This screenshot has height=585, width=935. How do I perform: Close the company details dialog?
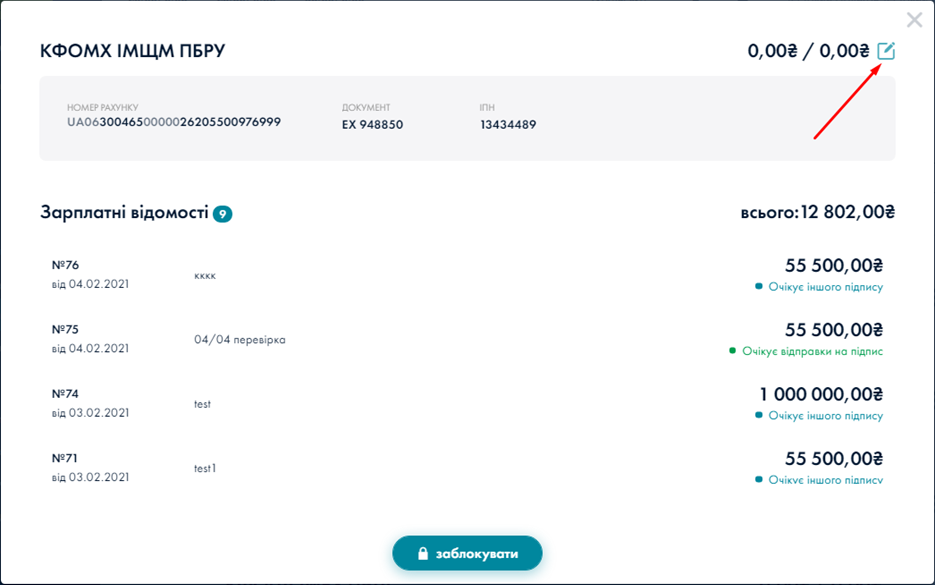pos(914,20)
